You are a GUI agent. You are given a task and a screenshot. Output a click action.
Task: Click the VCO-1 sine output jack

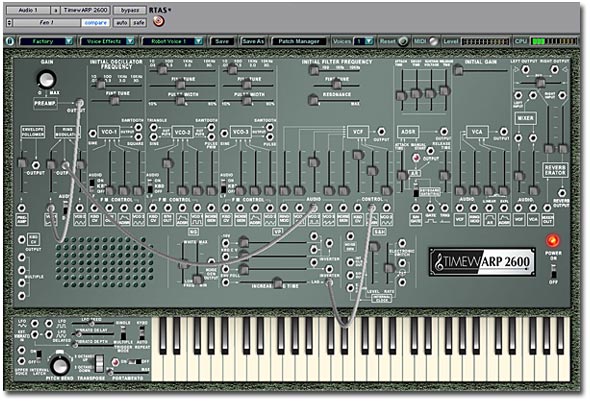click(93, 133)
